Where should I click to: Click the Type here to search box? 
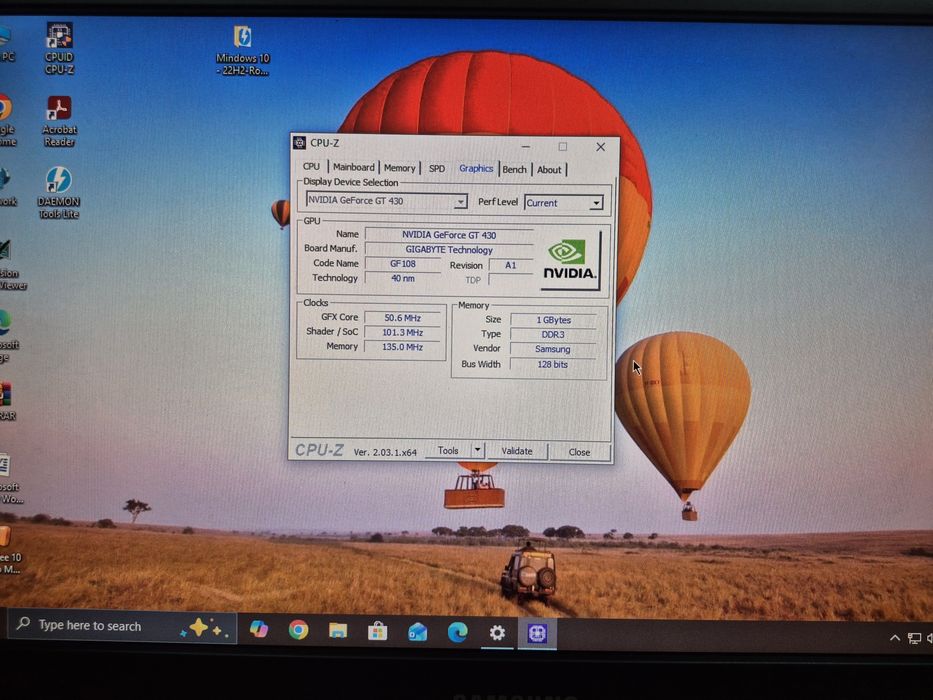[122, 626]
